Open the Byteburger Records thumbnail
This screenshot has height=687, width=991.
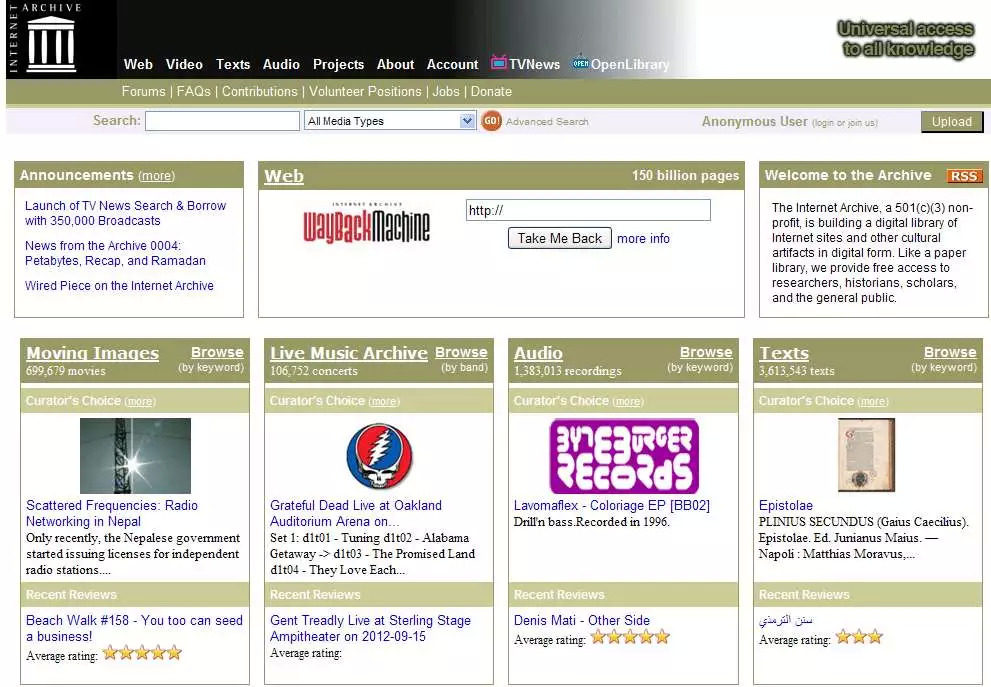pyautogui.click(x=623, y=456)
